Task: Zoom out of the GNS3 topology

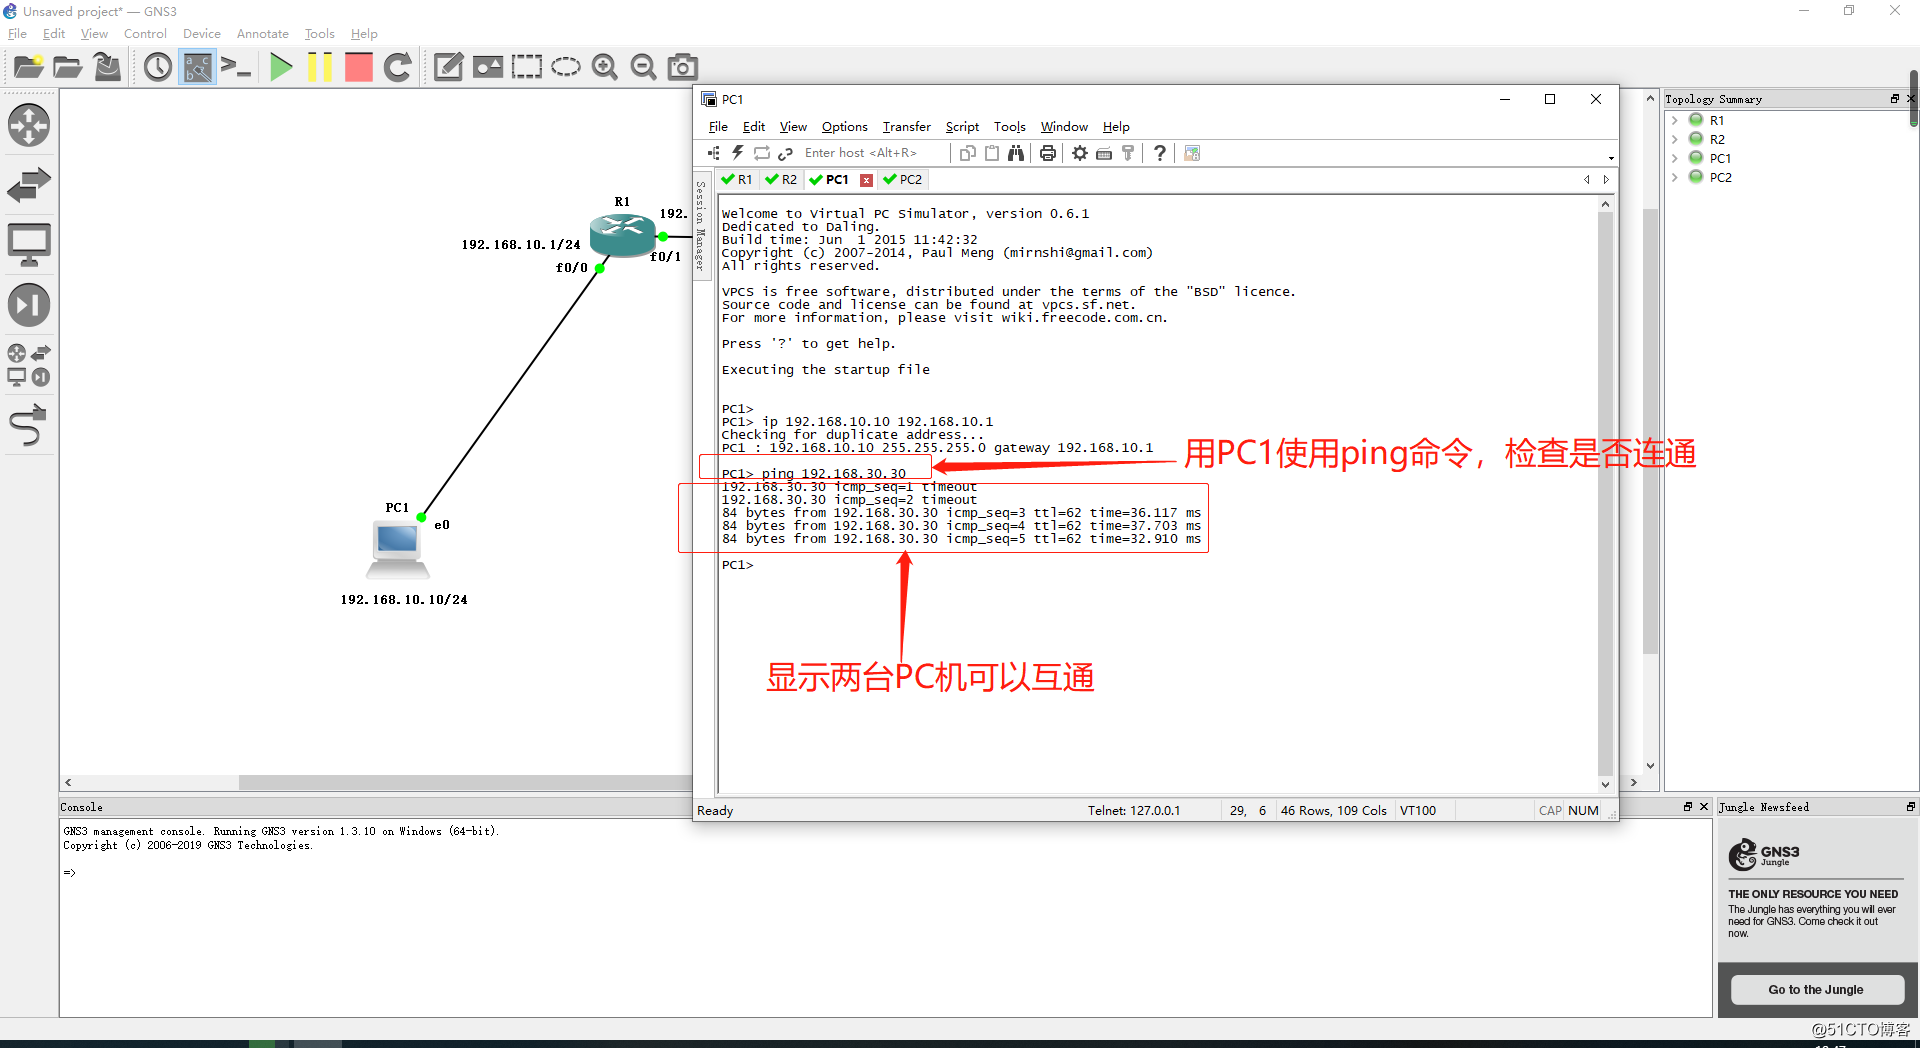Action: coord(644,67)
